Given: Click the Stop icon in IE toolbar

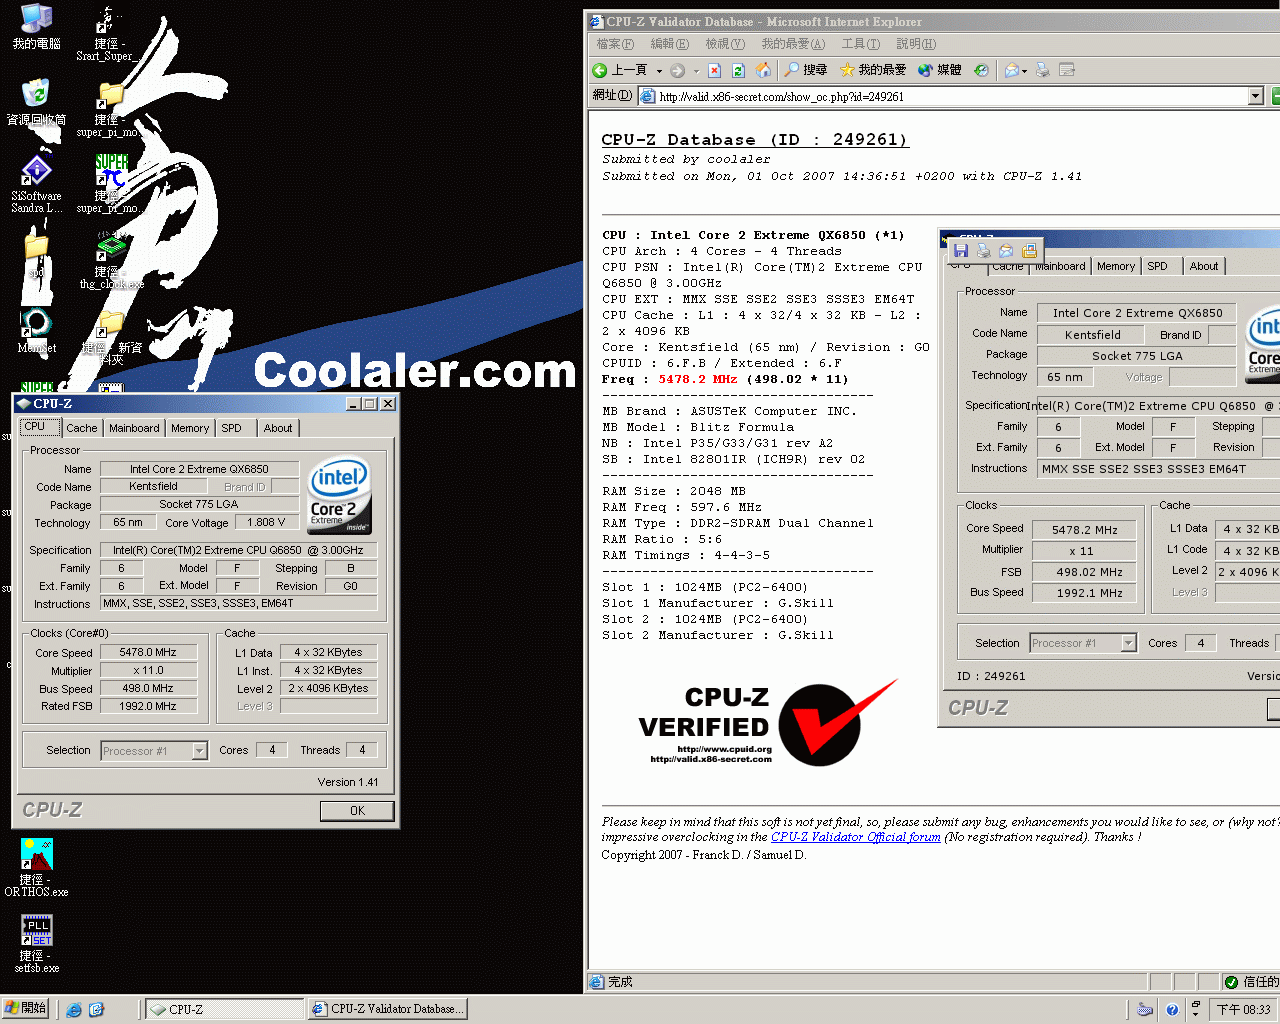Looking at the screenshot, I should (714, 70).
